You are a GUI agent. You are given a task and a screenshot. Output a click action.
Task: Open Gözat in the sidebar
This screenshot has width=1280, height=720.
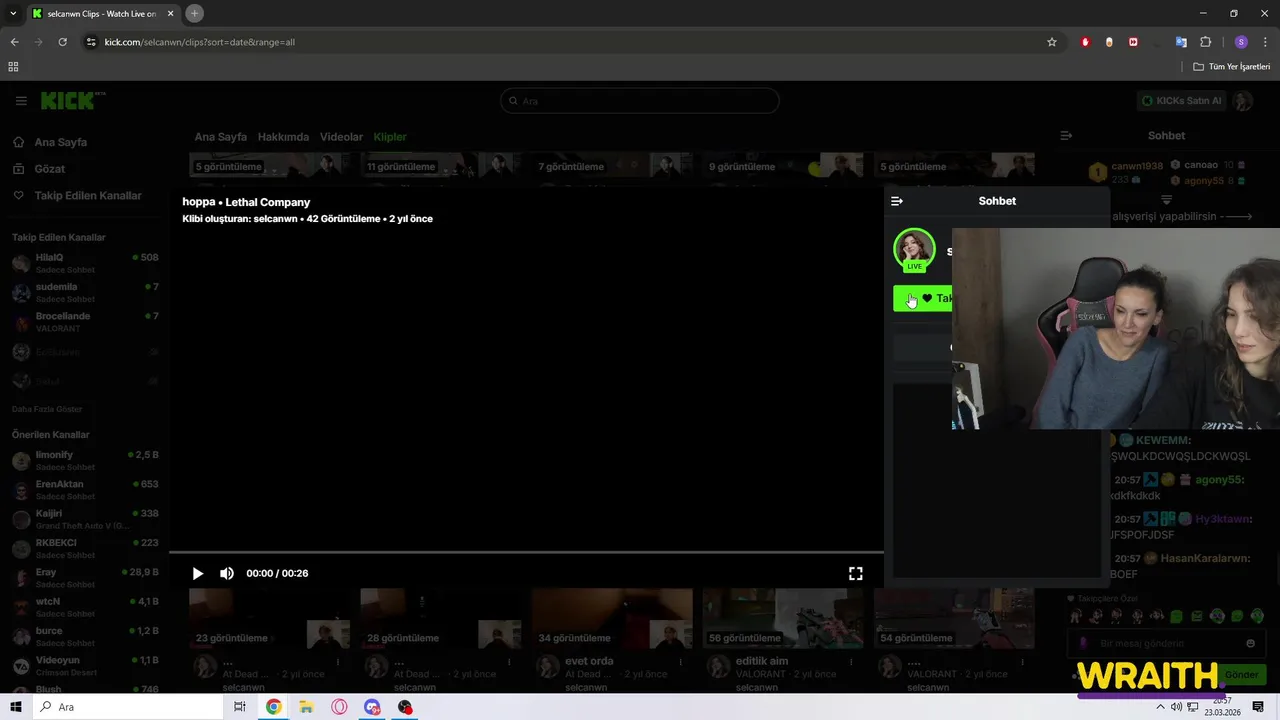(x=49, y=169)
